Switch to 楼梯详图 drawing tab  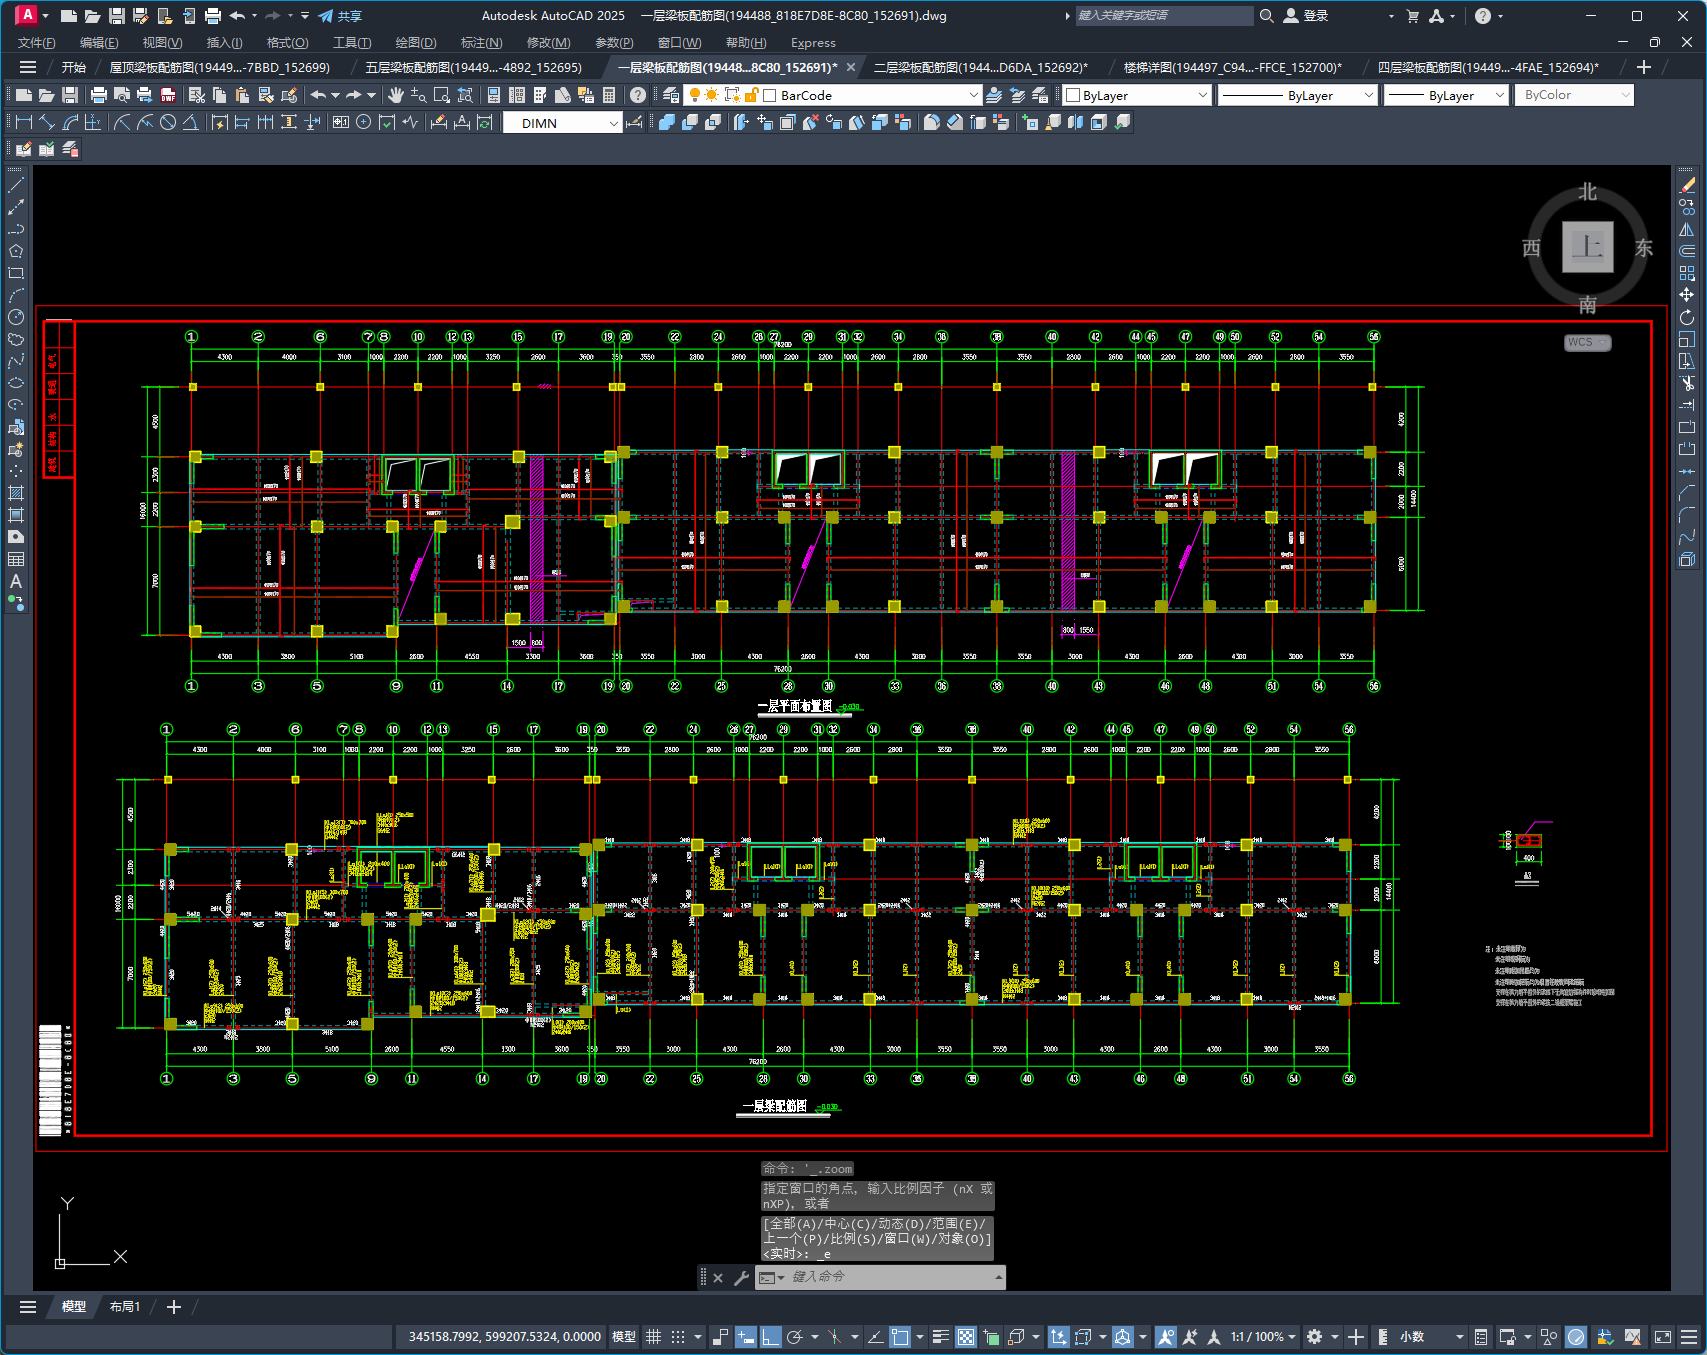(1232, 67)
